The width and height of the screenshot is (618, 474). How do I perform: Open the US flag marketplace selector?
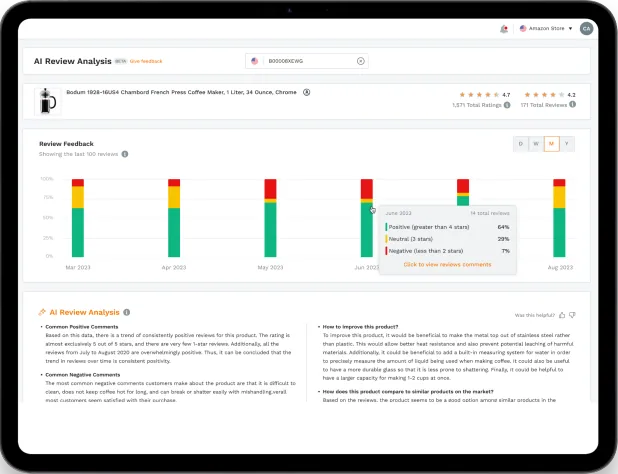(255, 61)
